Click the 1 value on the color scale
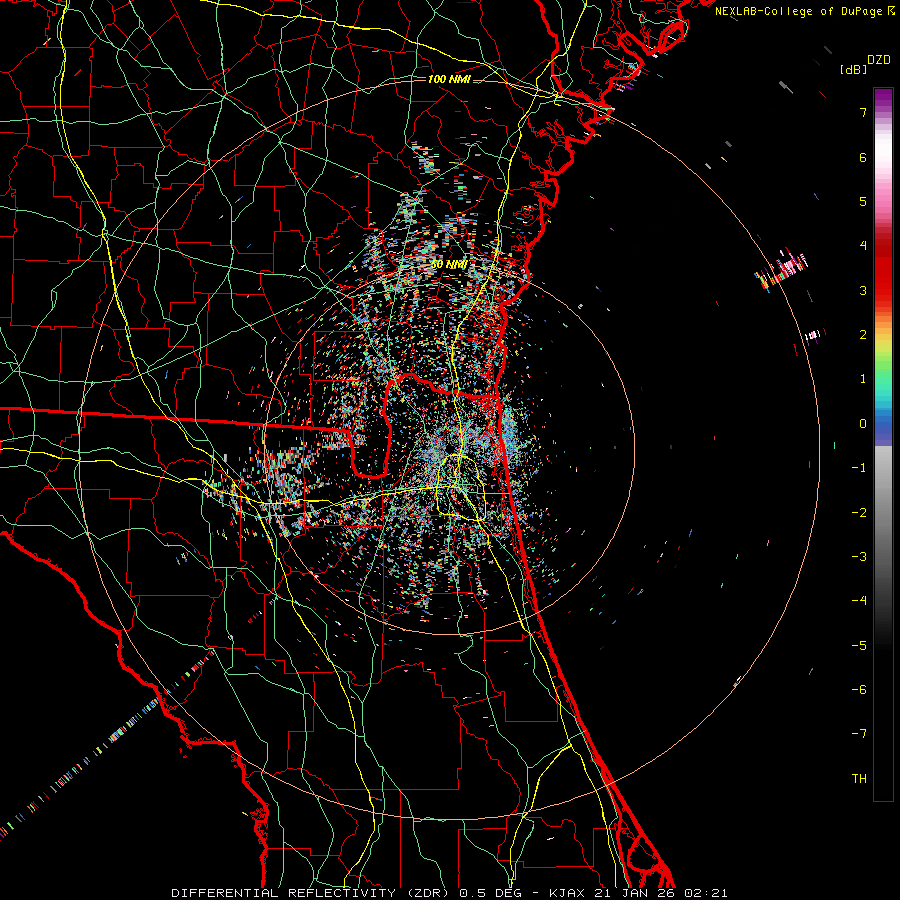 (x=863, y=379)
